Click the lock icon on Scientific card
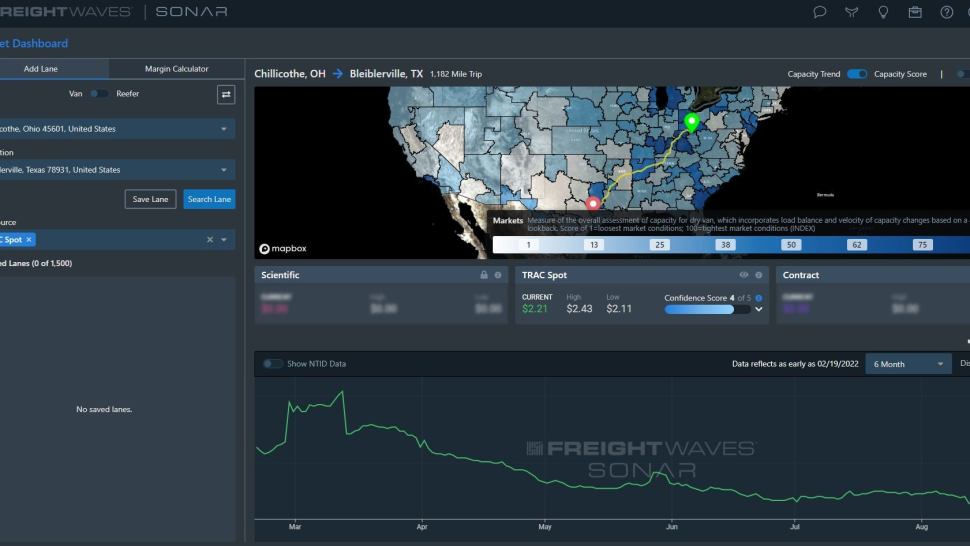 coord(484,275)
